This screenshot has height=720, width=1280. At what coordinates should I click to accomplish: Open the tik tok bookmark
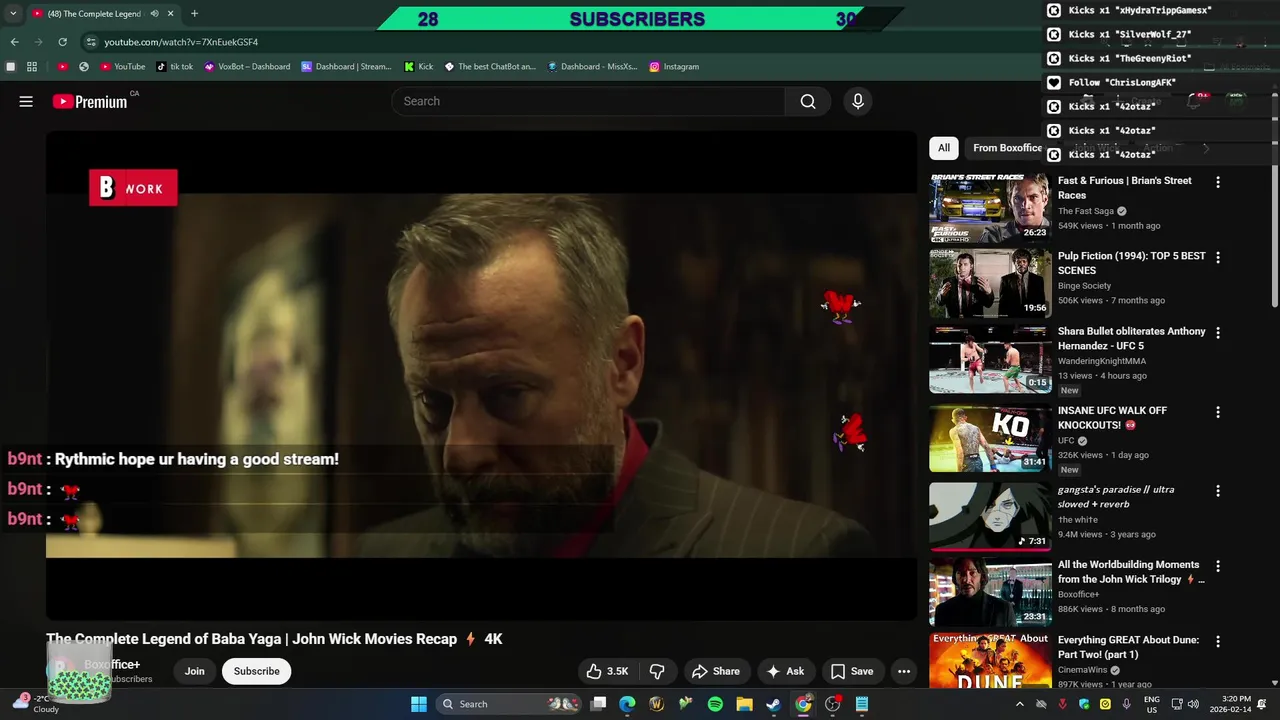(174, 67)
